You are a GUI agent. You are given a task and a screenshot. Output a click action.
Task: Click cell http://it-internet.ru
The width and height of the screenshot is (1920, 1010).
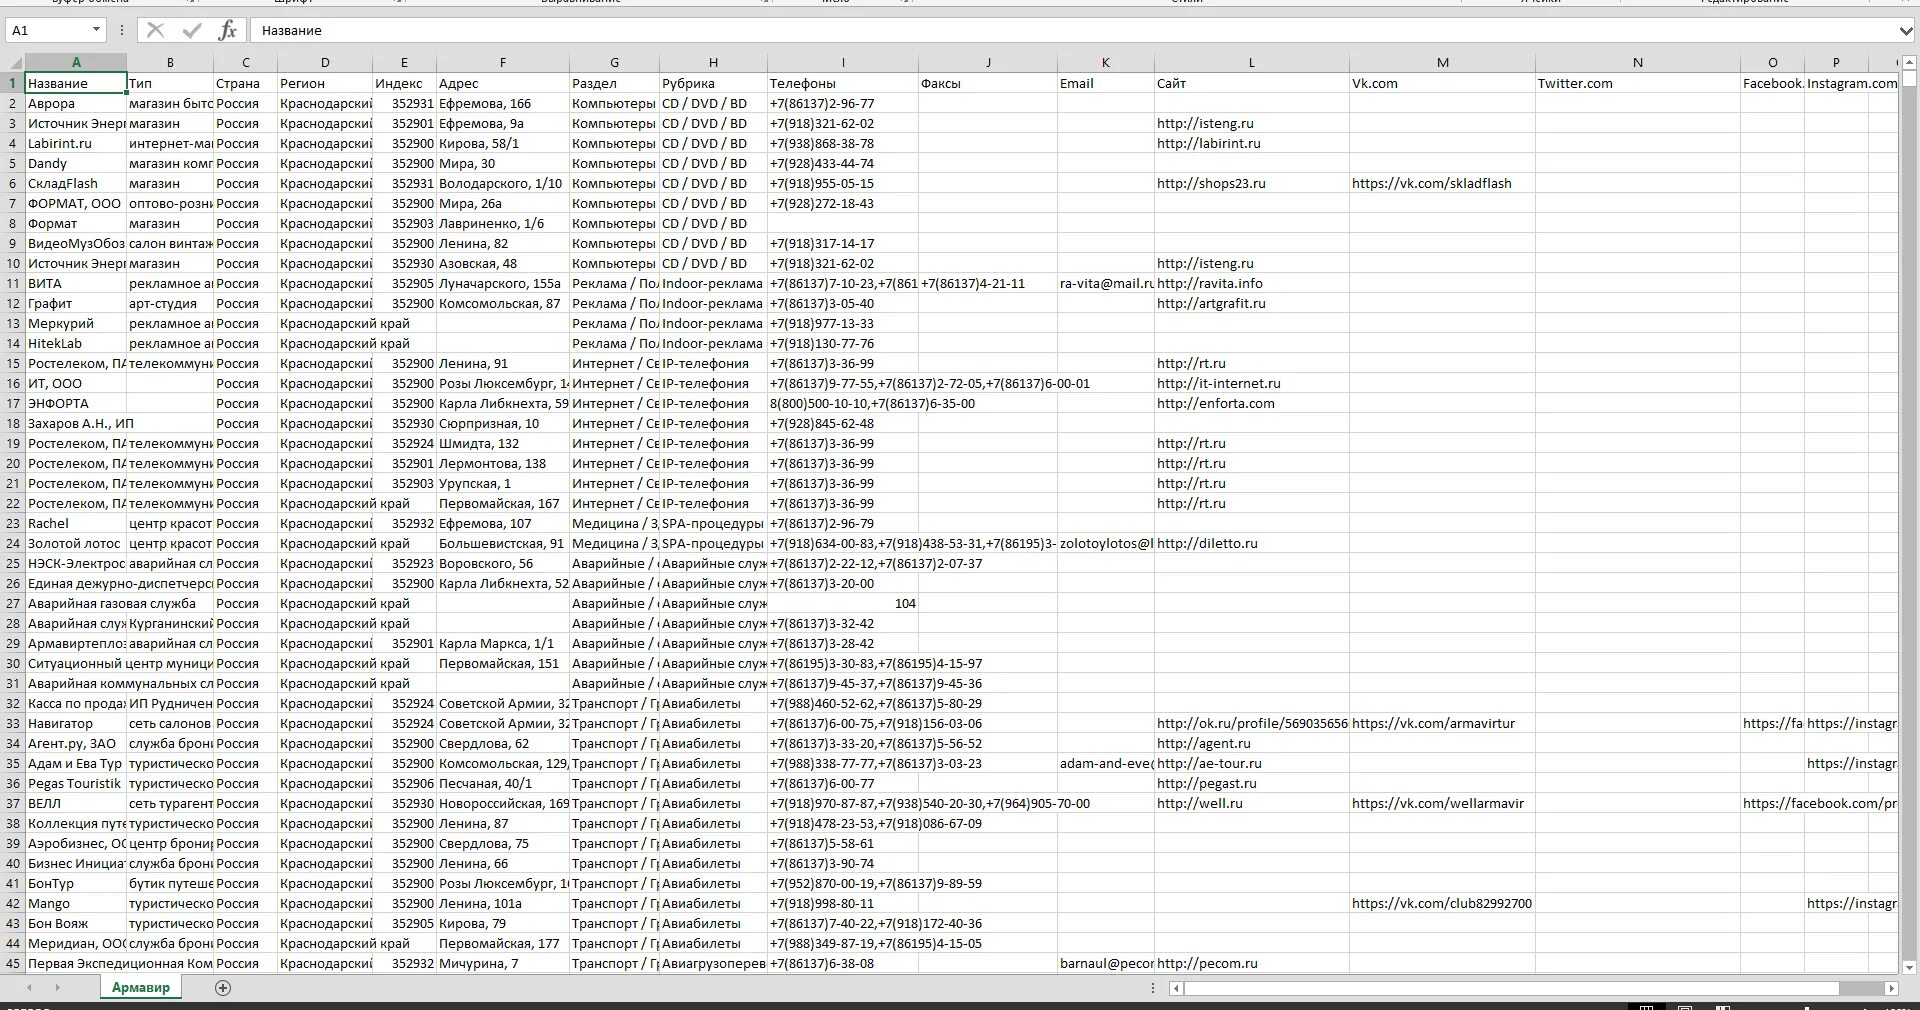click(1252, 384)
